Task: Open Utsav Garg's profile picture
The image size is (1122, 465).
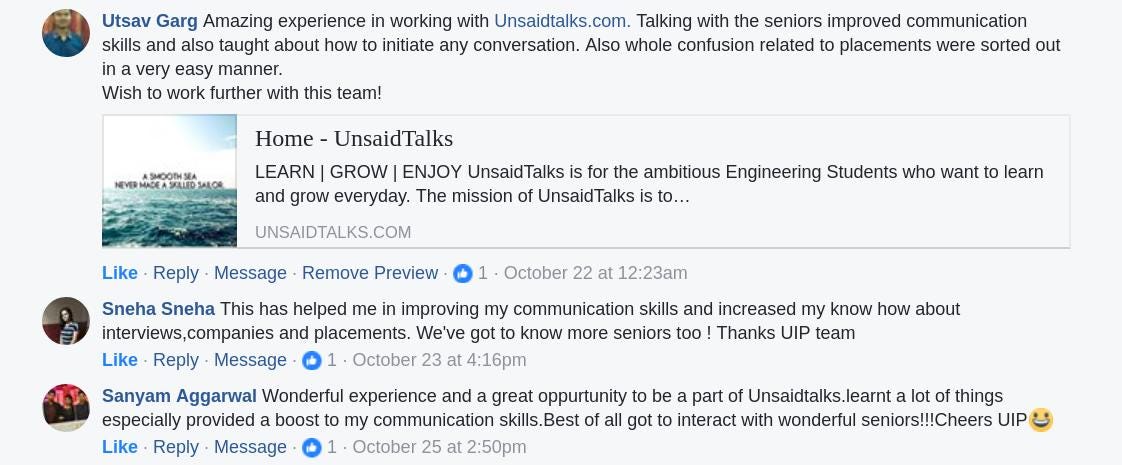Action: pos(66,33)
